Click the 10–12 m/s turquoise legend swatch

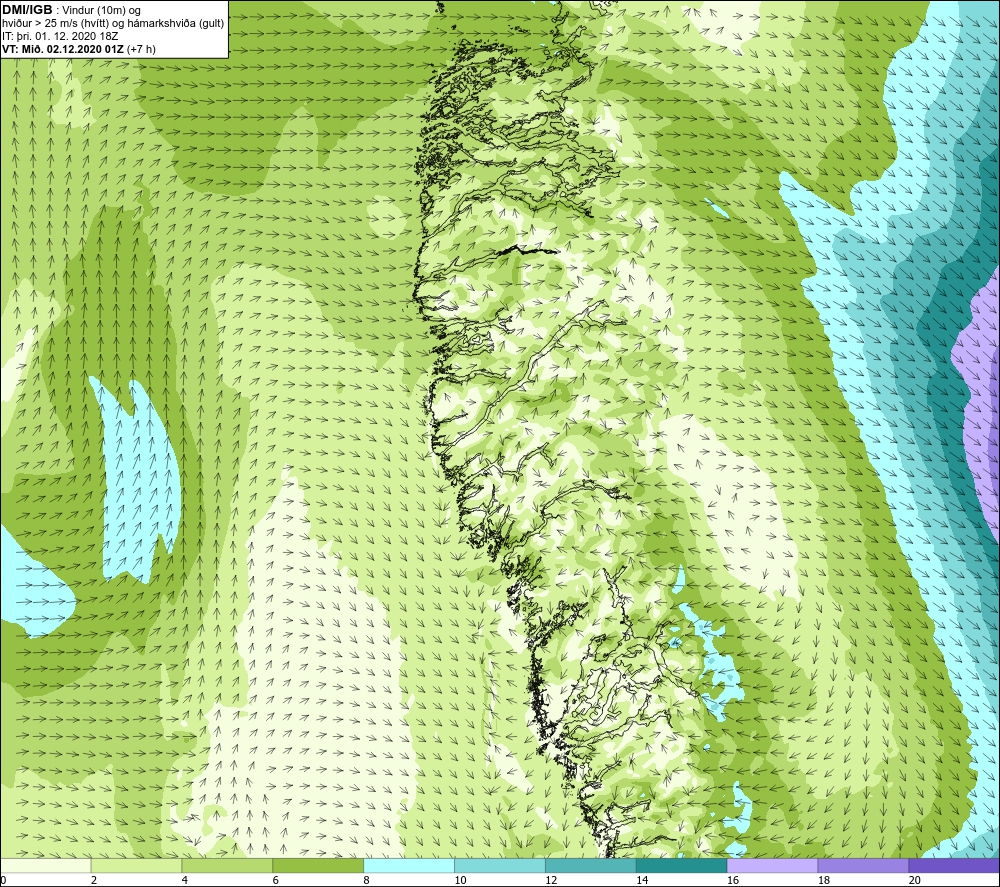click(x=500, y=865)
